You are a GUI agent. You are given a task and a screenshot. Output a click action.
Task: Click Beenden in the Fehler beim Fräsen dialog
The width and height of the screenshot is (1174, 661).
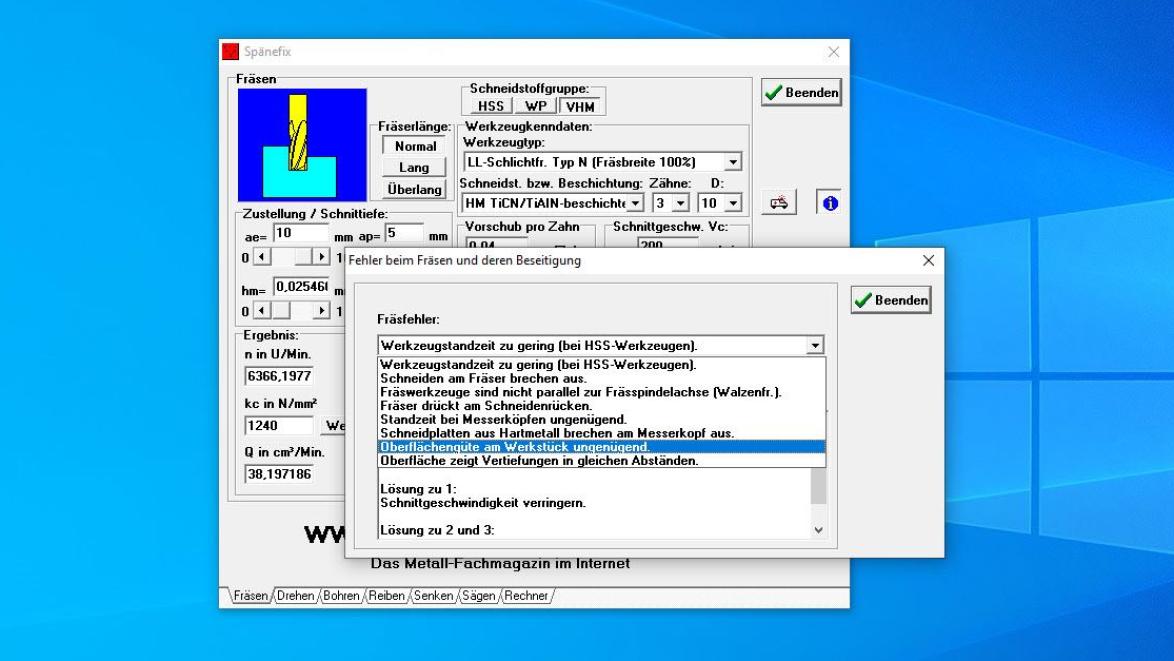click(891, 300)
